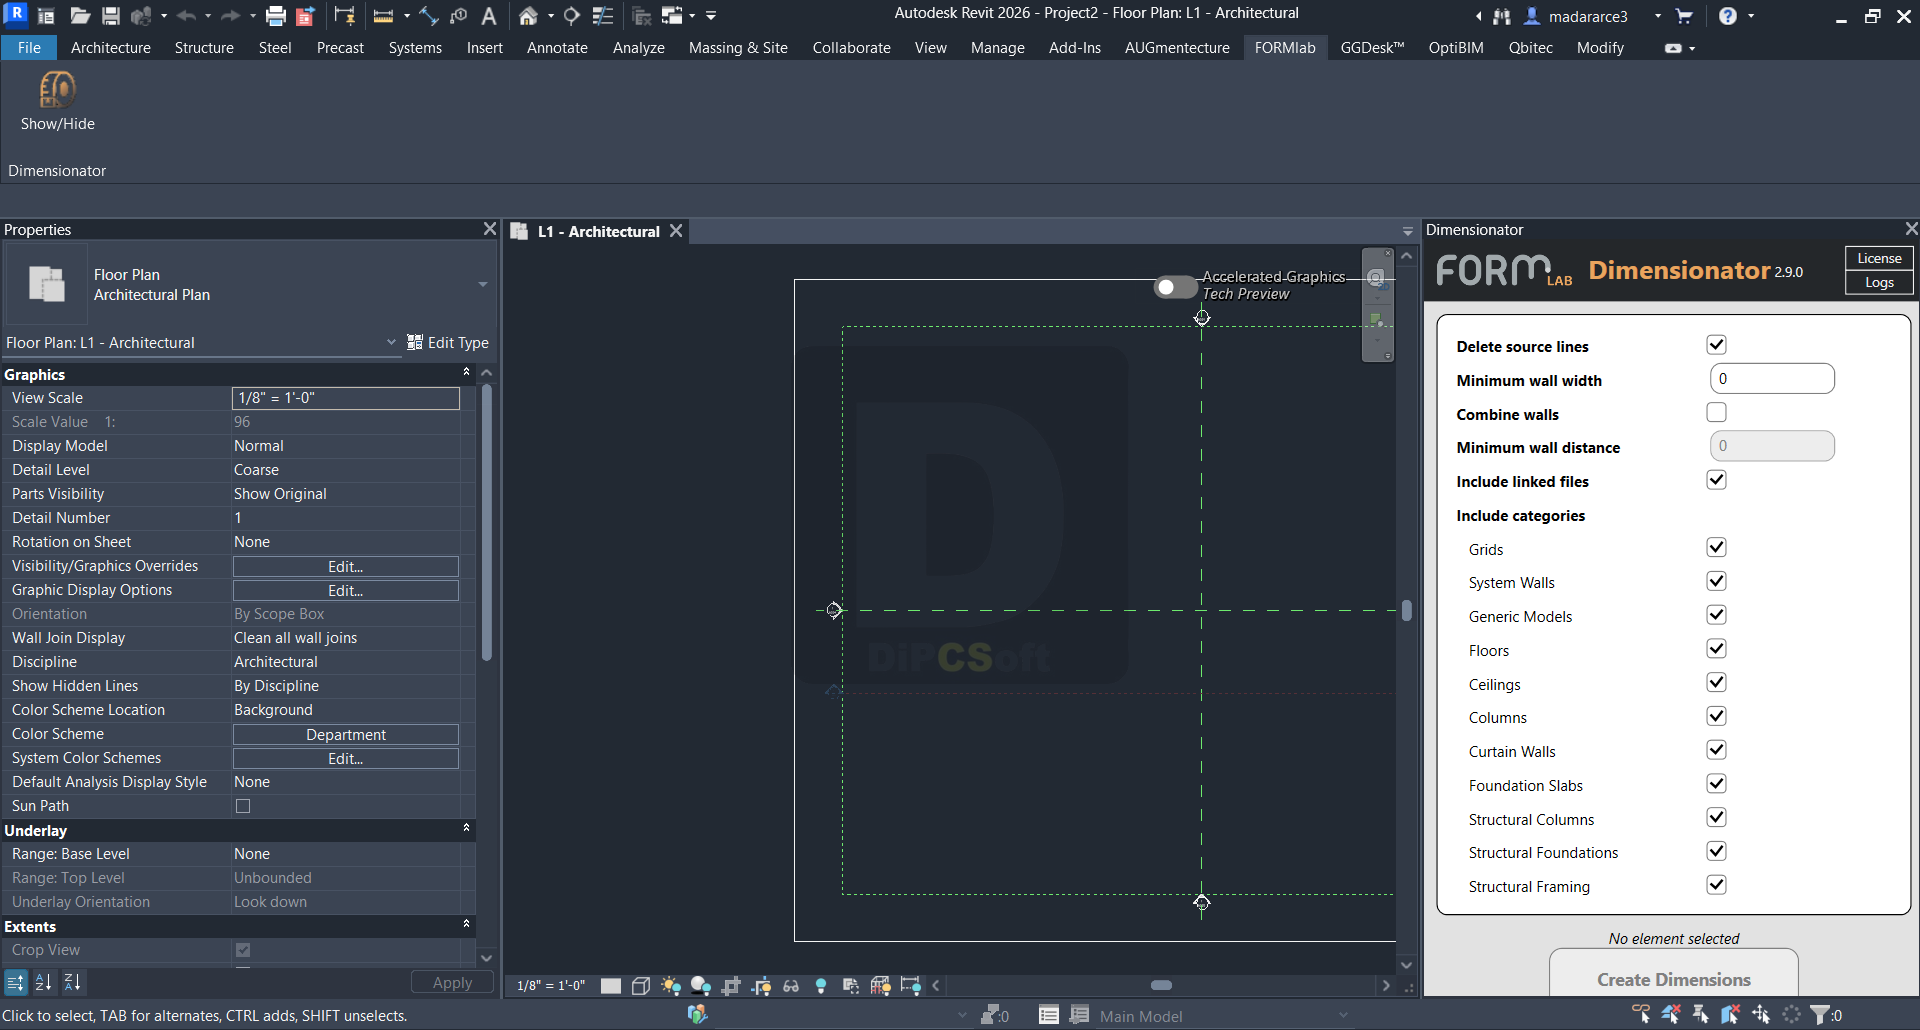Viewport: 1920px width, 1030px height.
Task: Open Help question mark icon
Action: [1727, 16]
